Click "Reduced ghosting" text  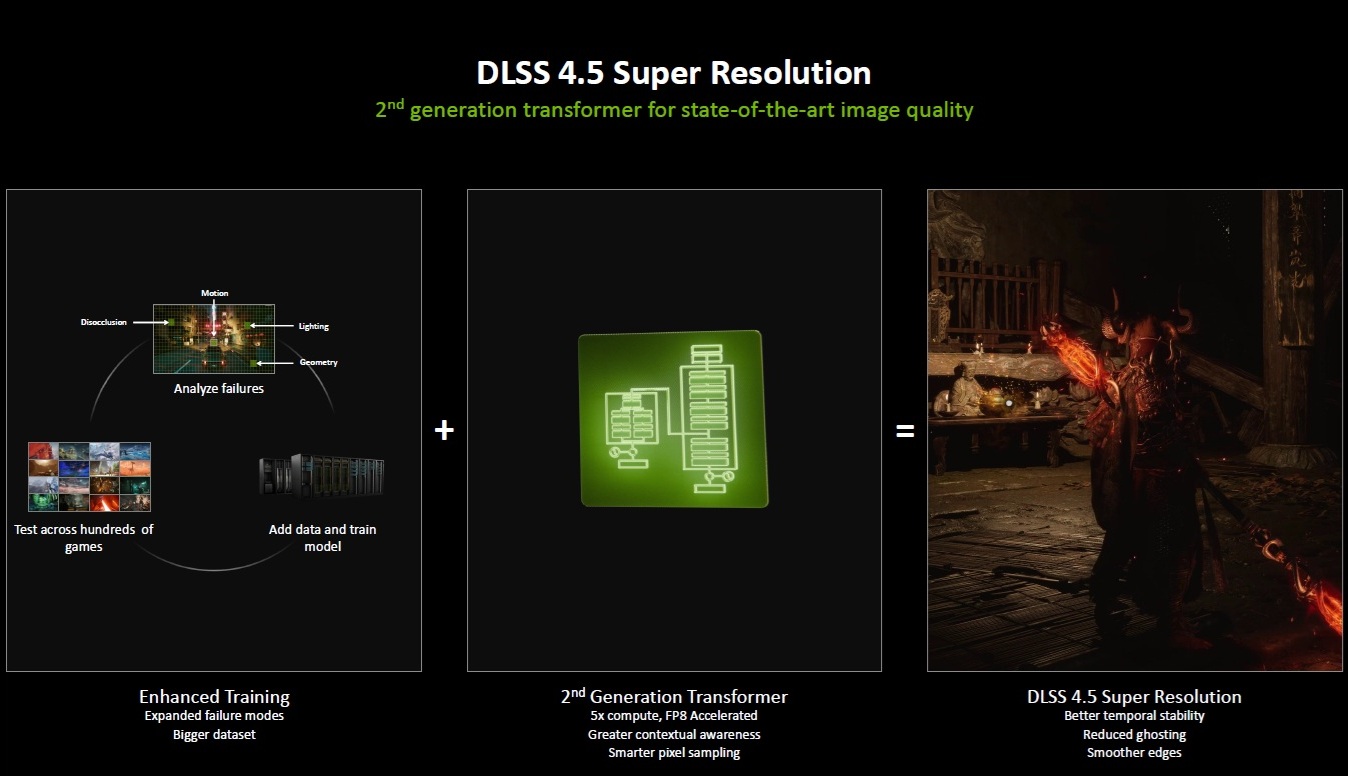(1134, 735)
